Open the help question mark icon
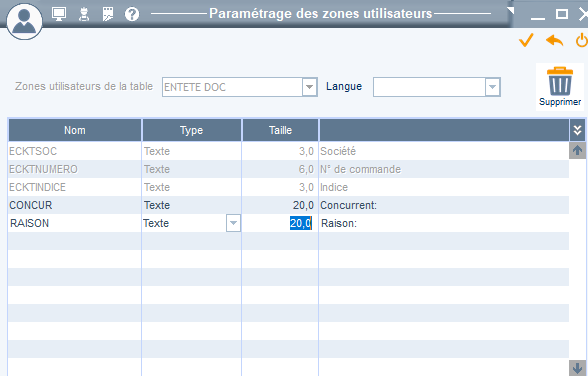The image size is (588, 376). (x=132, y=14)
